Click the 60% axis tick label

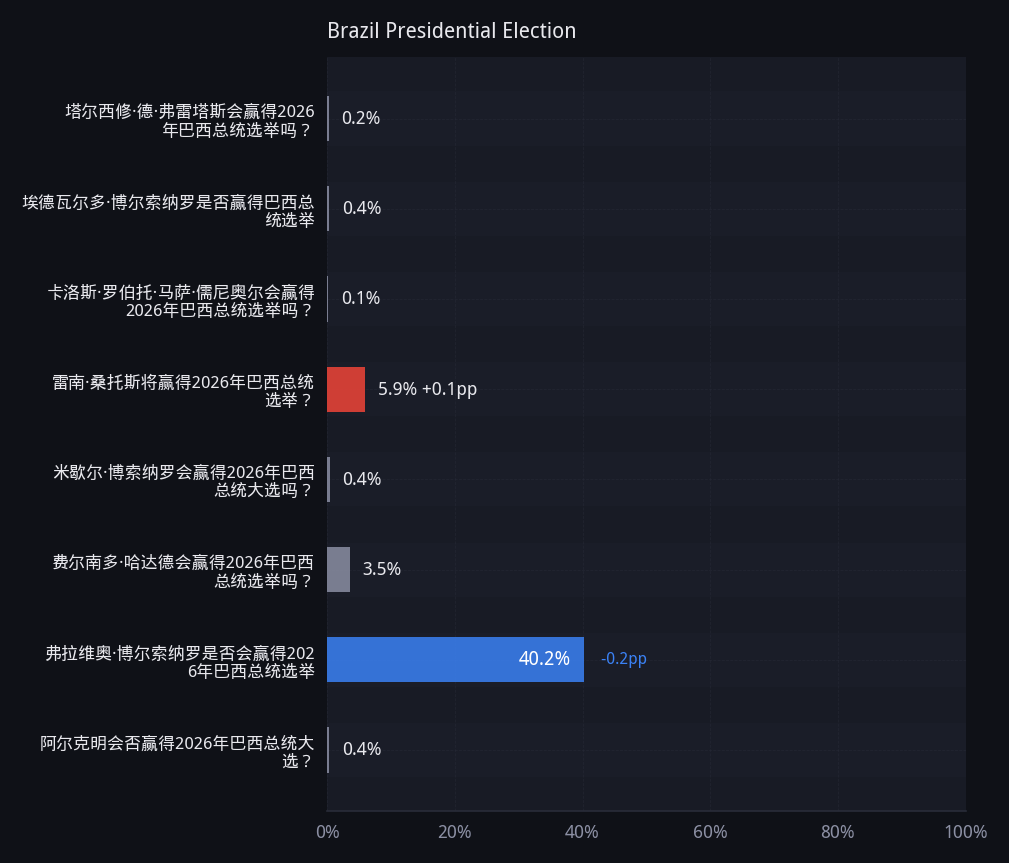[710, 832]
